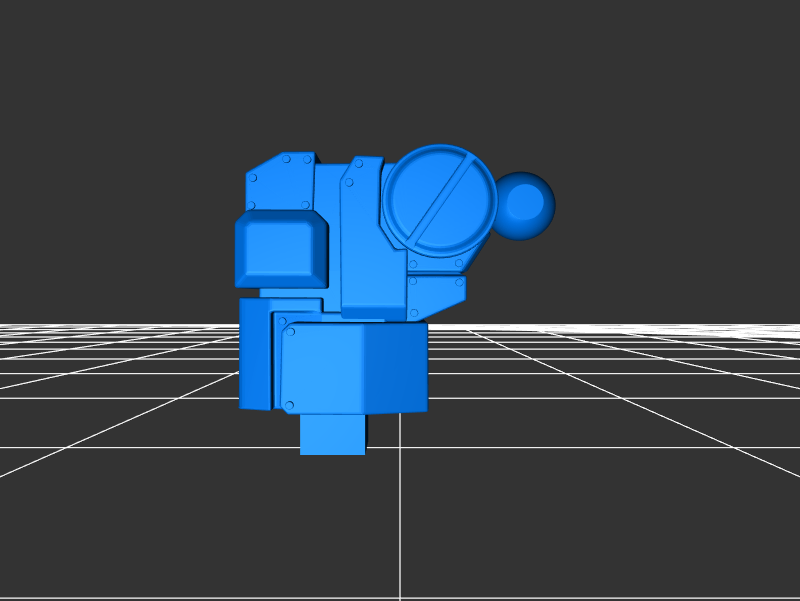Click the bright horizon line at far right
This screenshot has height=601, width=800.
pyautogui.click(x=760, y=326)
